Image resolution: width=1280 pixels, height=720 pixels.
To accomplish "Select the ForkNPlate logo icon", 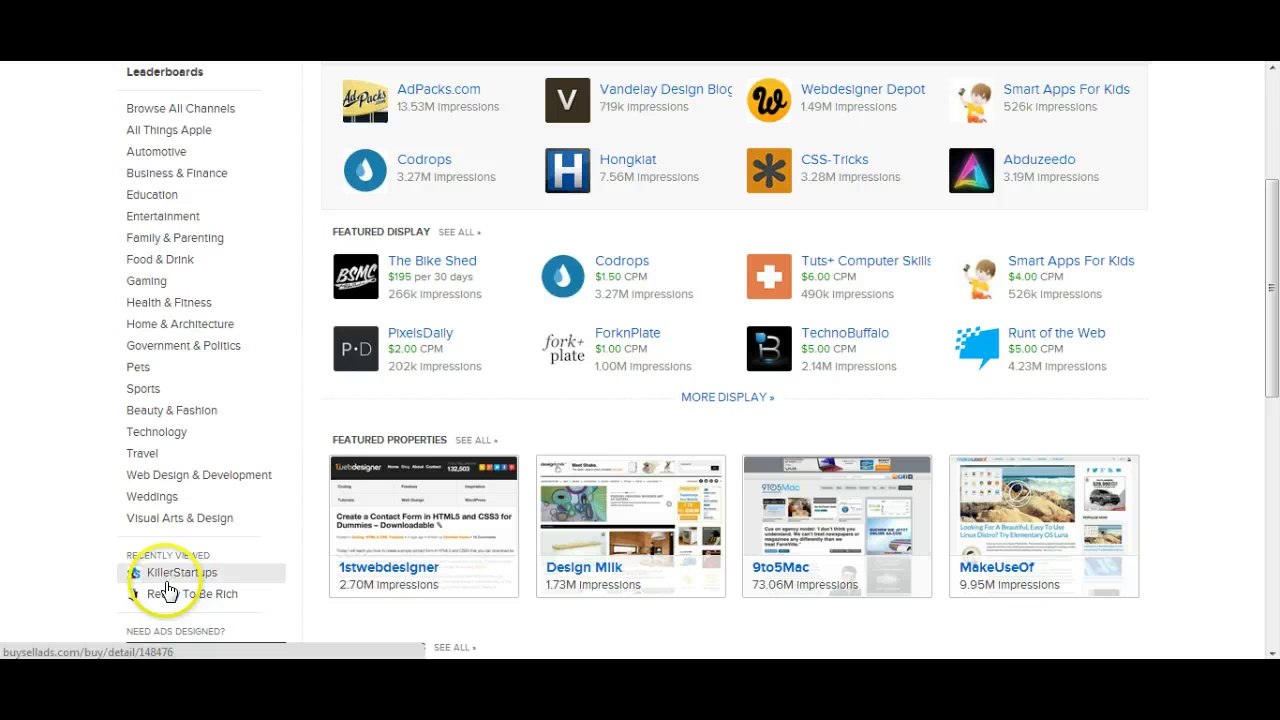I will click(x=563, y=349).
